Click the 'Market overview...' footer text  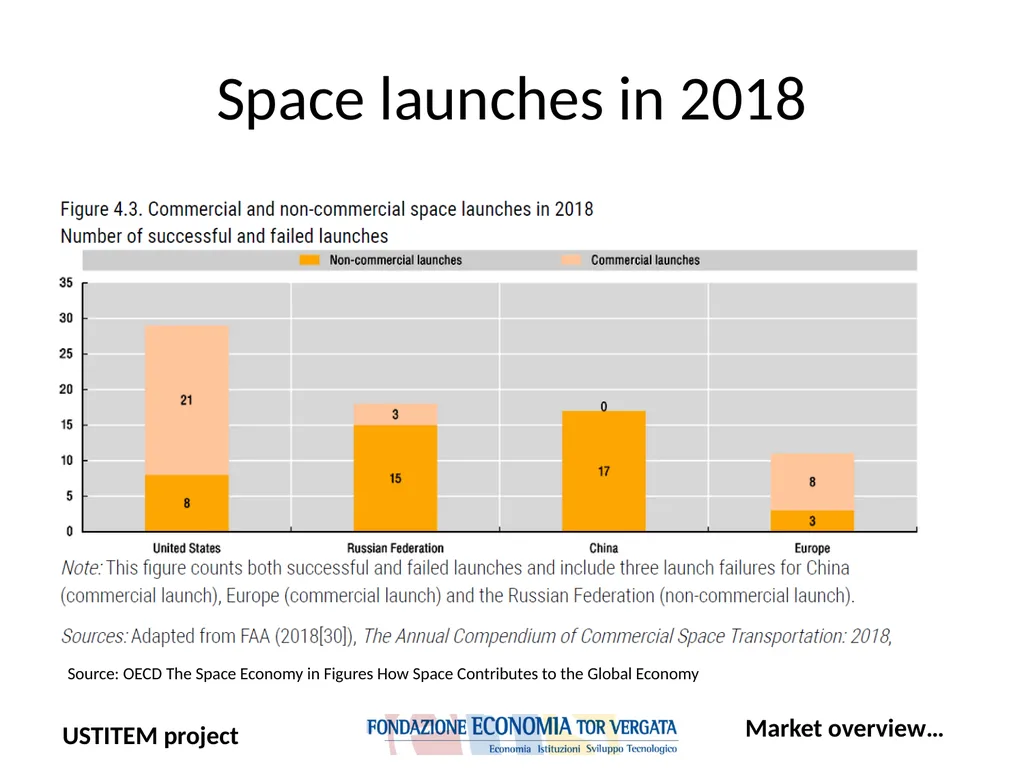[844, 728]
